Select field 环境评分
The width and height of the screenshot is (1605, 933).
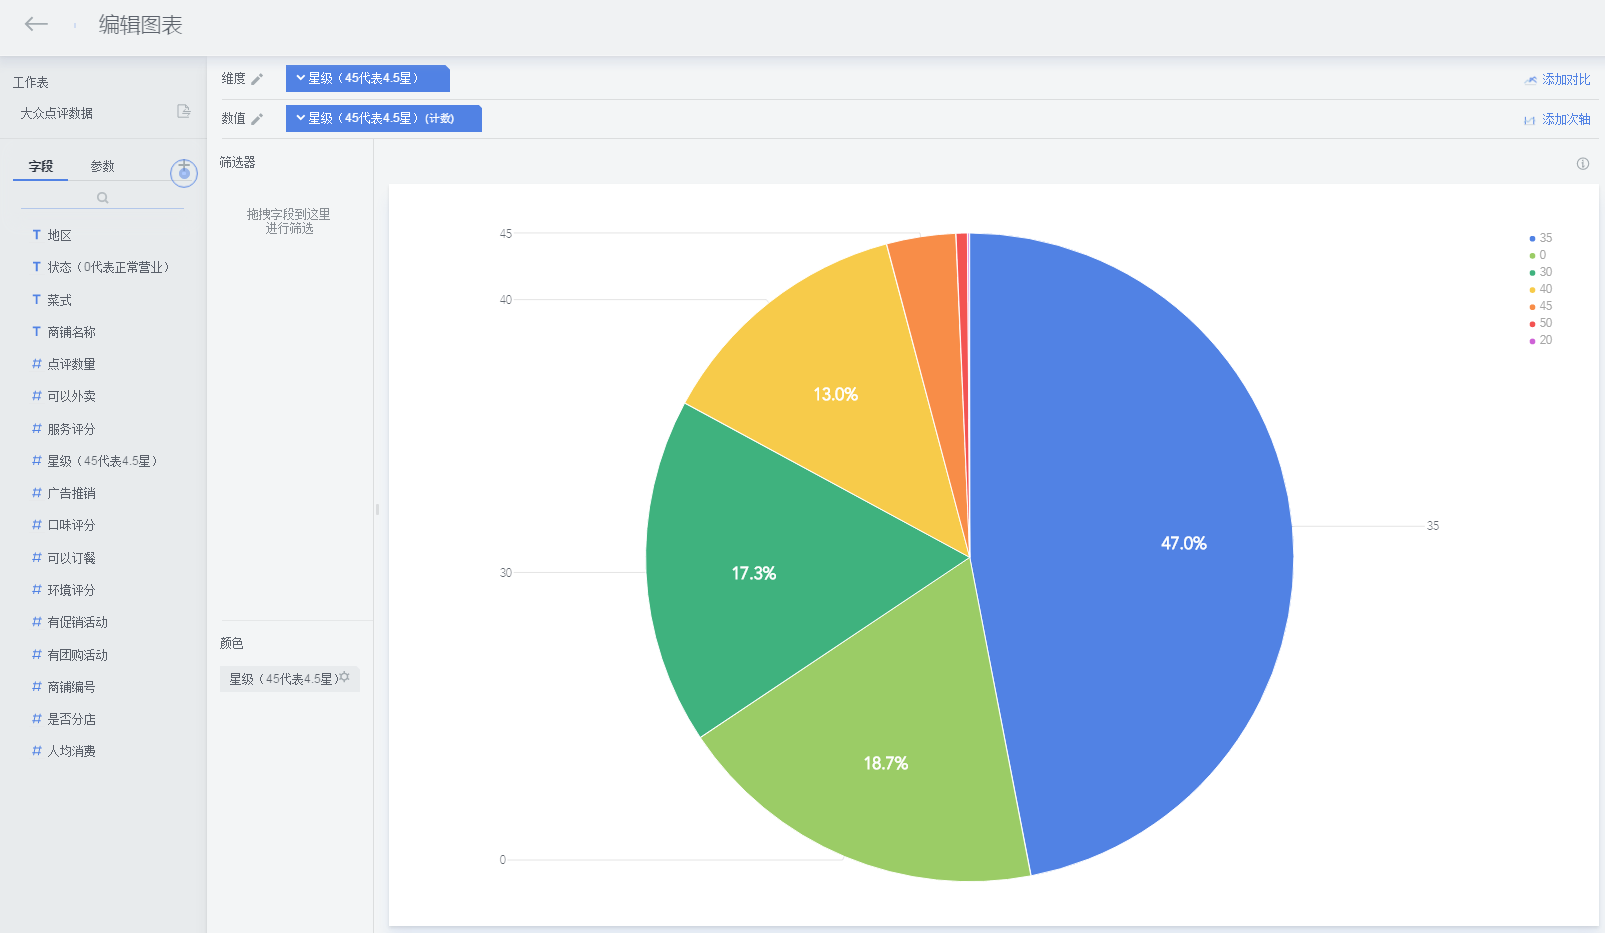point(71,590)
